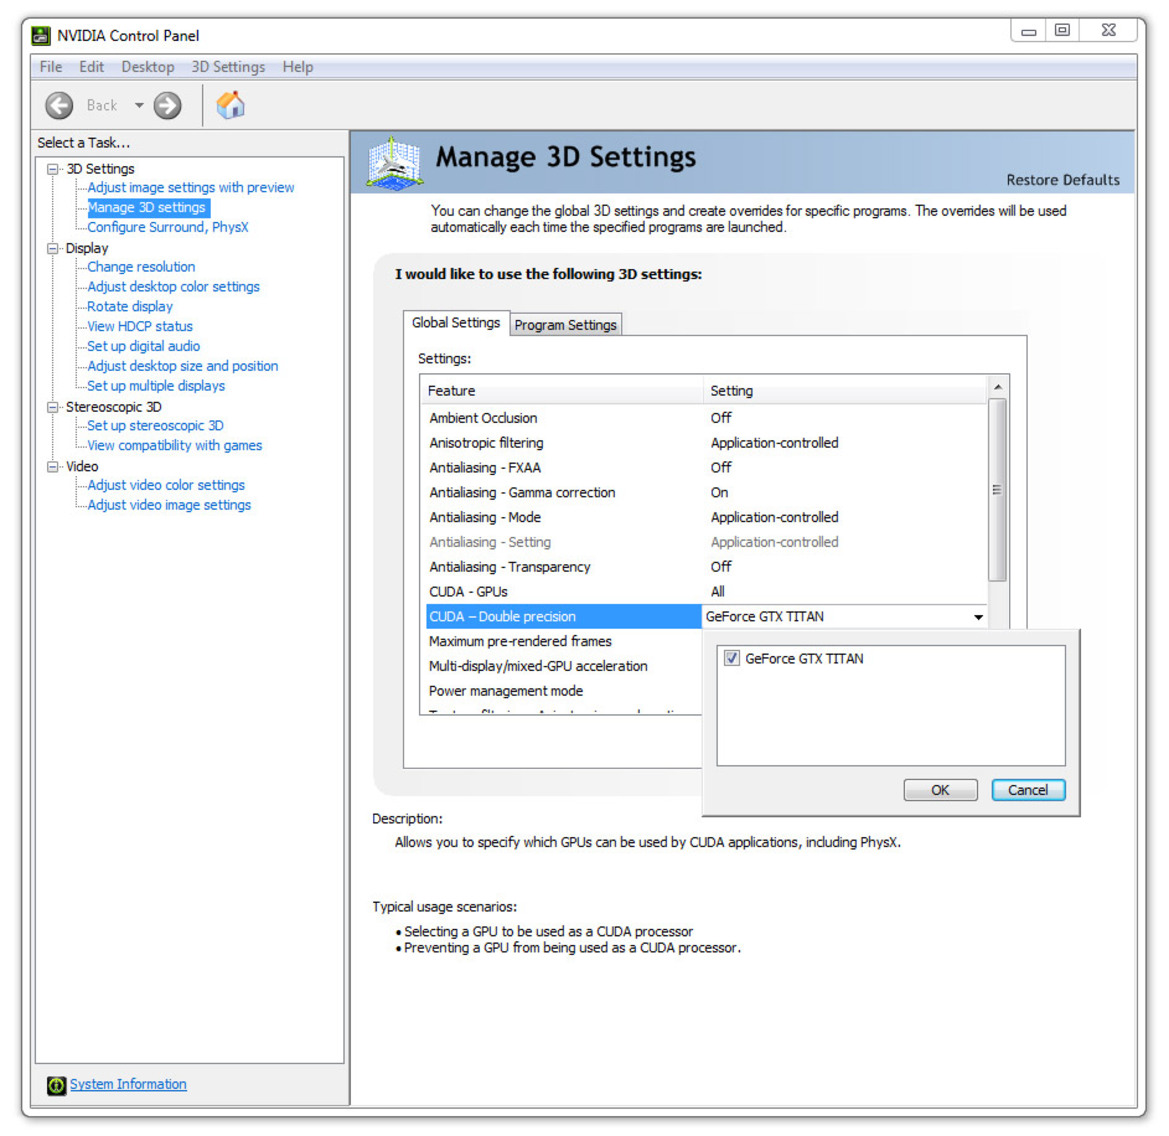1169x1136 pixels.
Task: Select the CUDA – Double precision row
Action: pos(564,616)
